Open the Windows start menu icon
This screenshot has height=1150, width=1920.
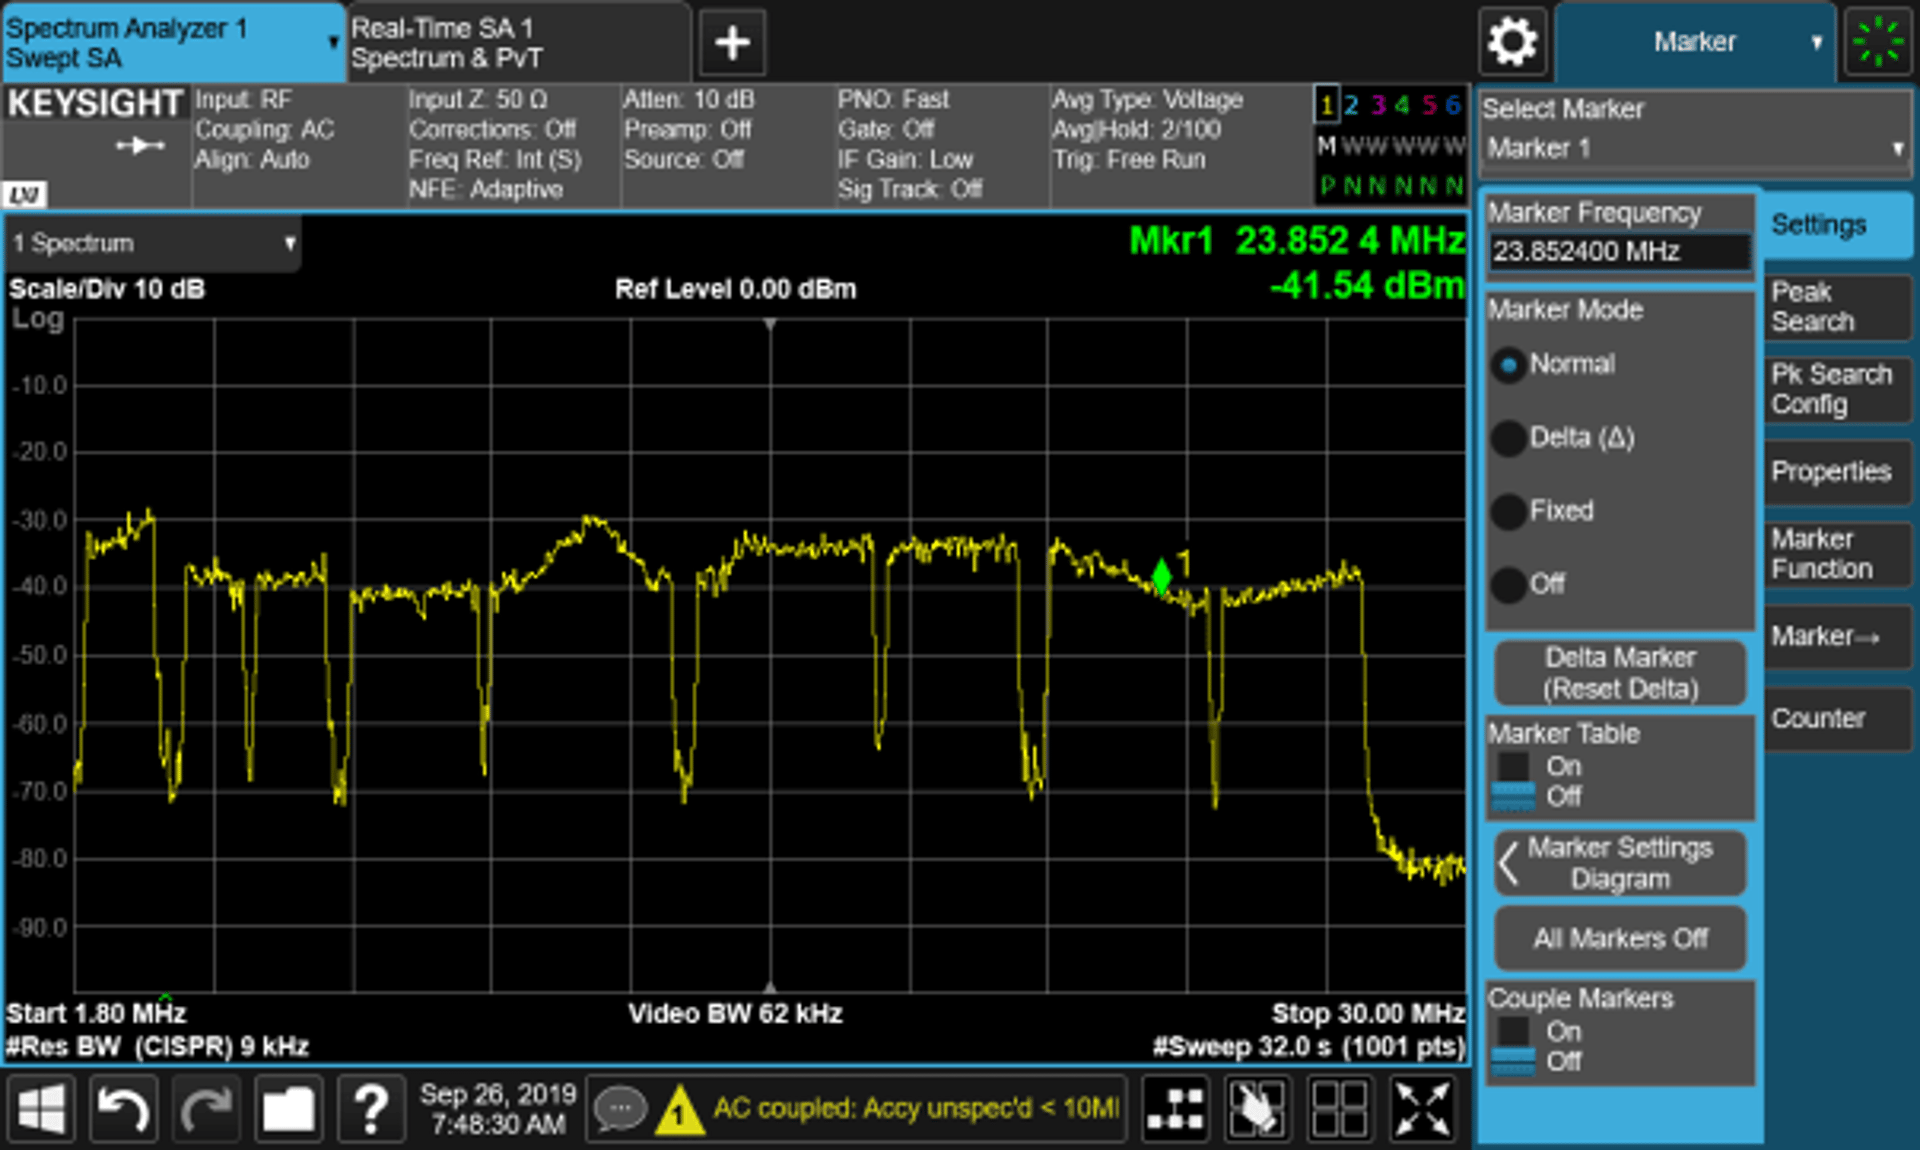click(40, 1108)
